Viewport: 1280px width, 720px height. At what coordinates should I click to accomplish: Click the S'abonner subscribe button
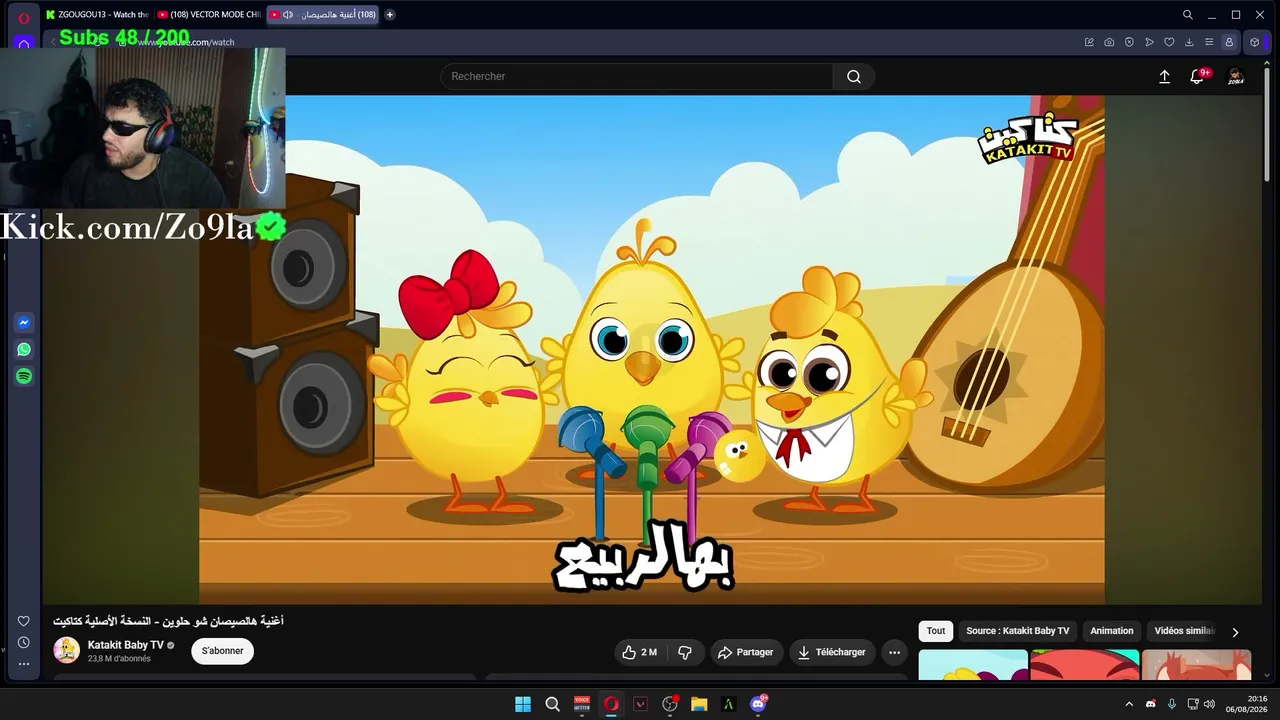point(223,651)
